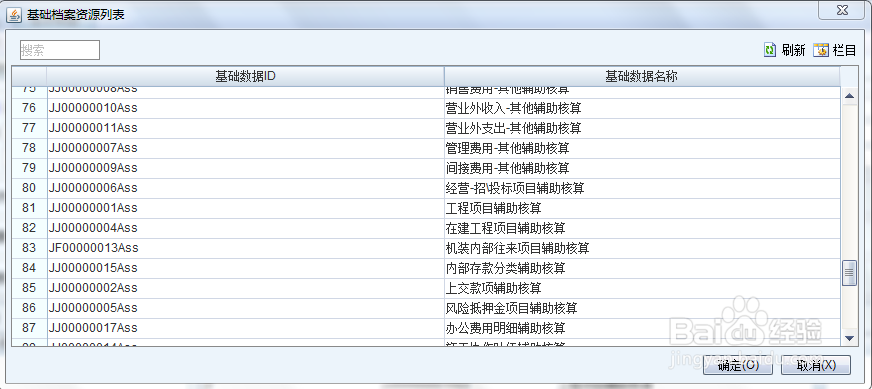Click row number 86
872x389 pixels.
(29, 308)
